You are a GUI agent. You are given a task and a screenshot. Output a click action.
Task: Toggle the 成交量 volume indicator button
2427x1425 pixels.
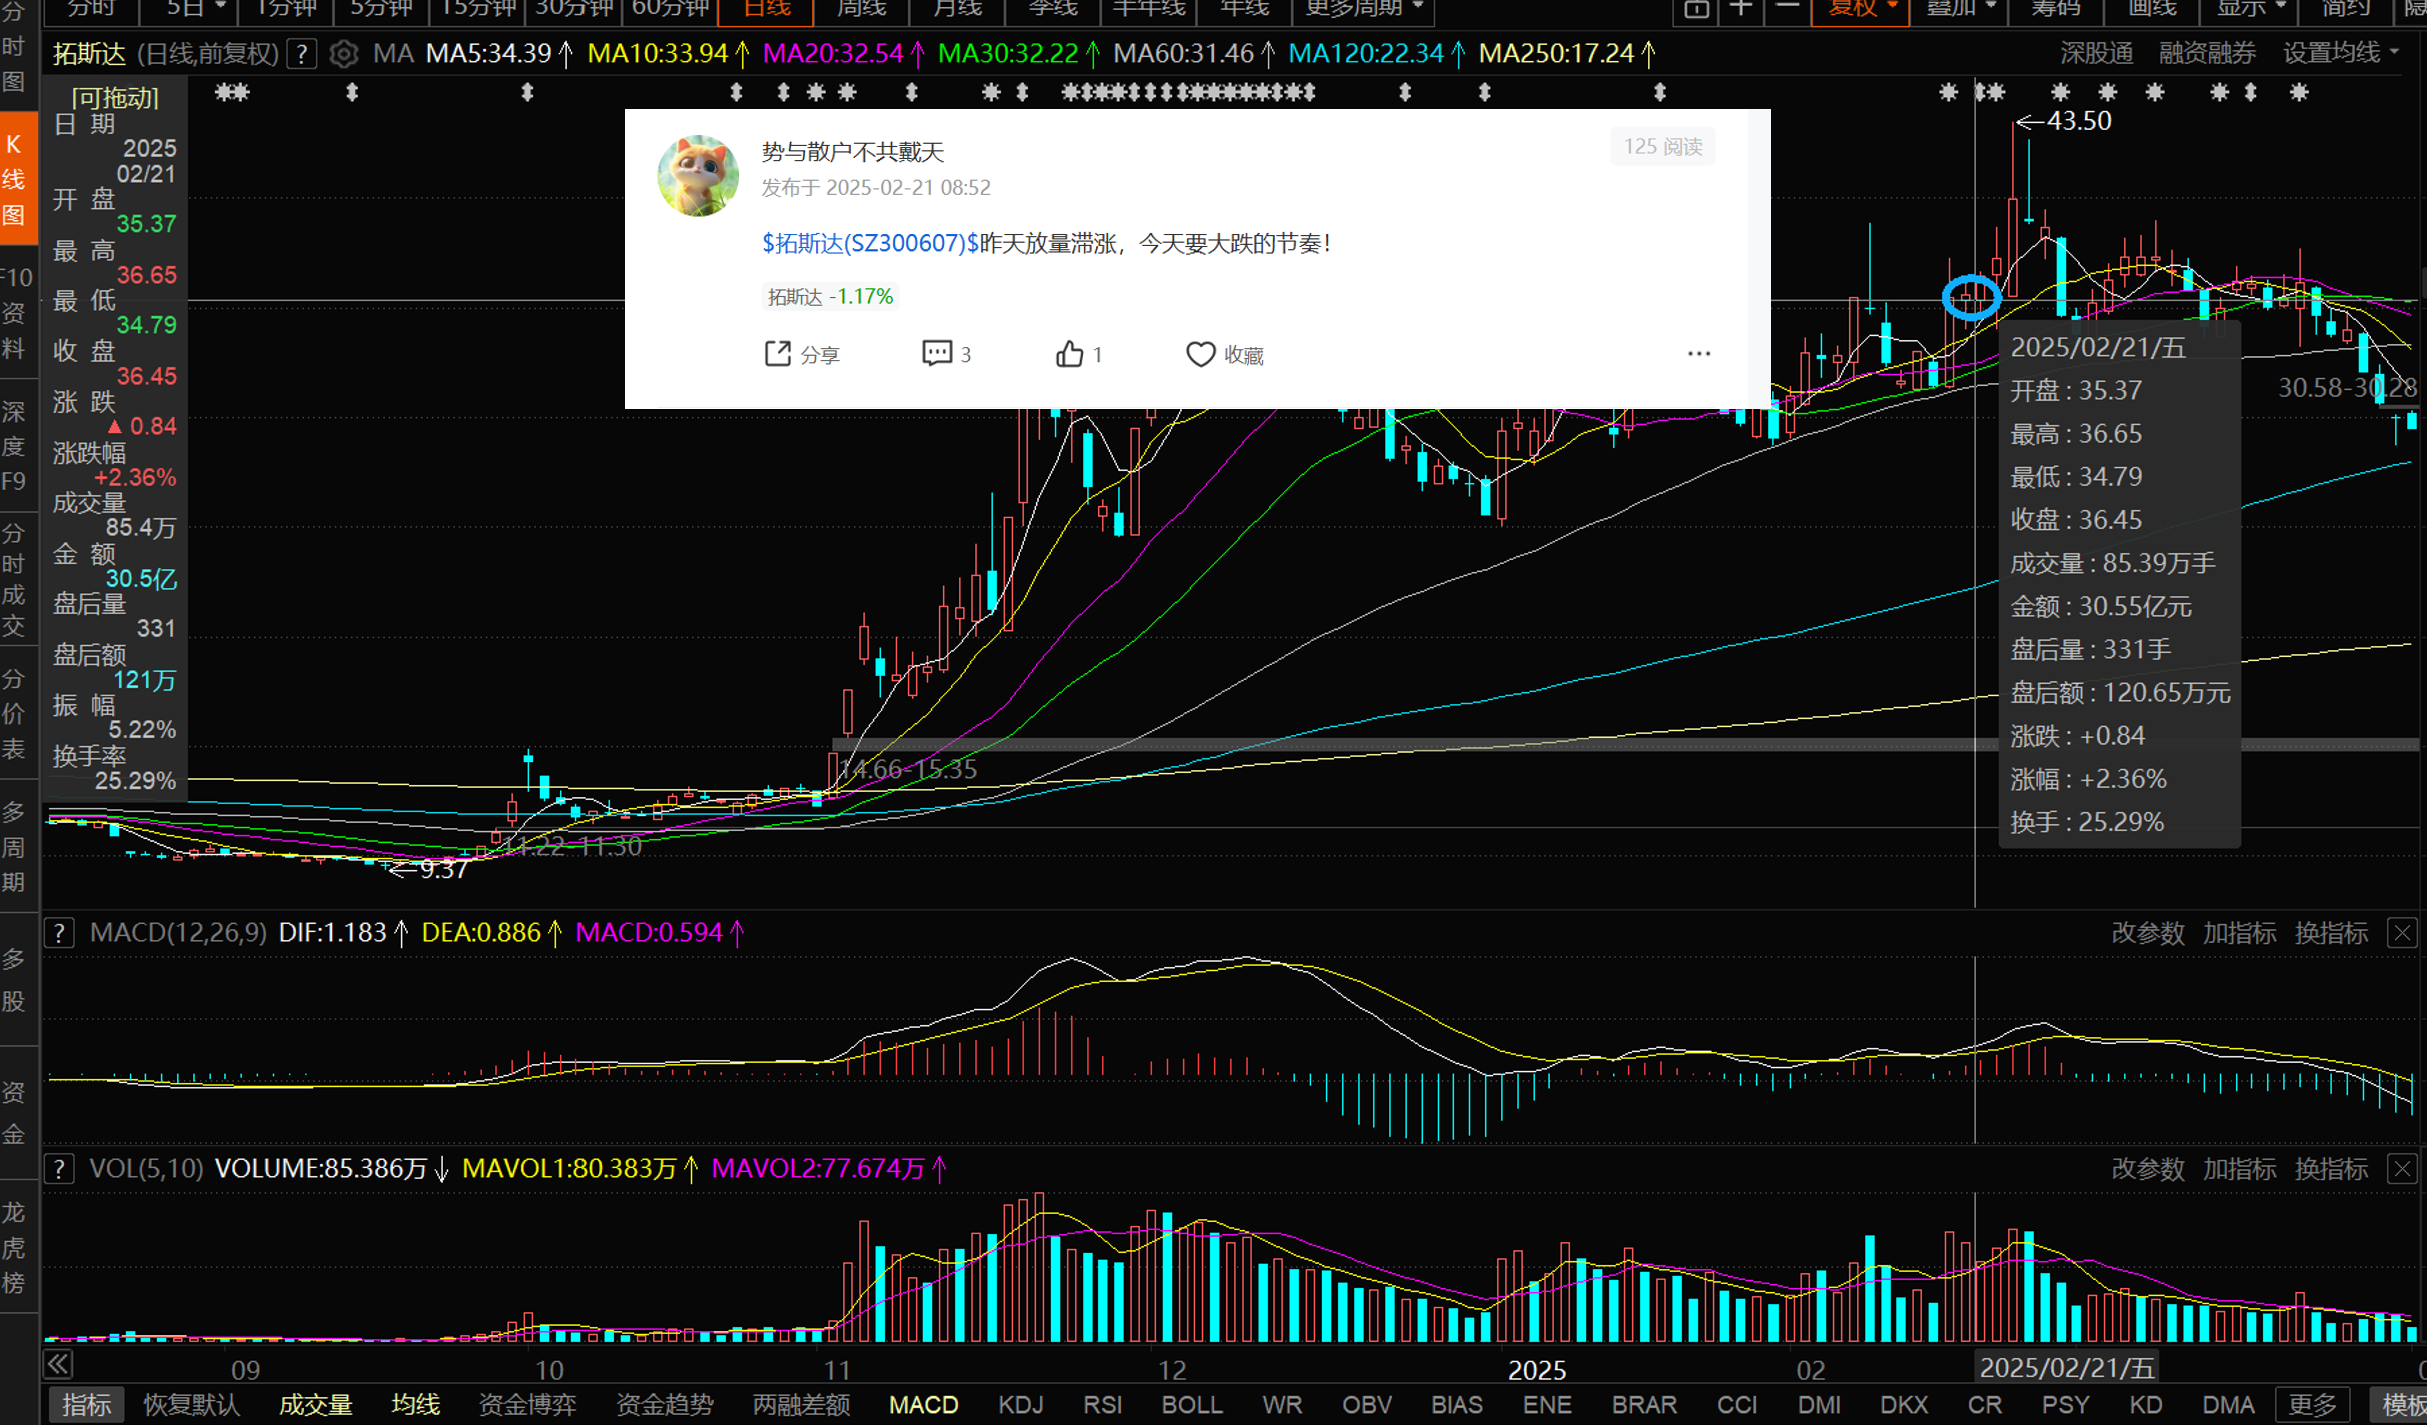(x=315, y=1405)
